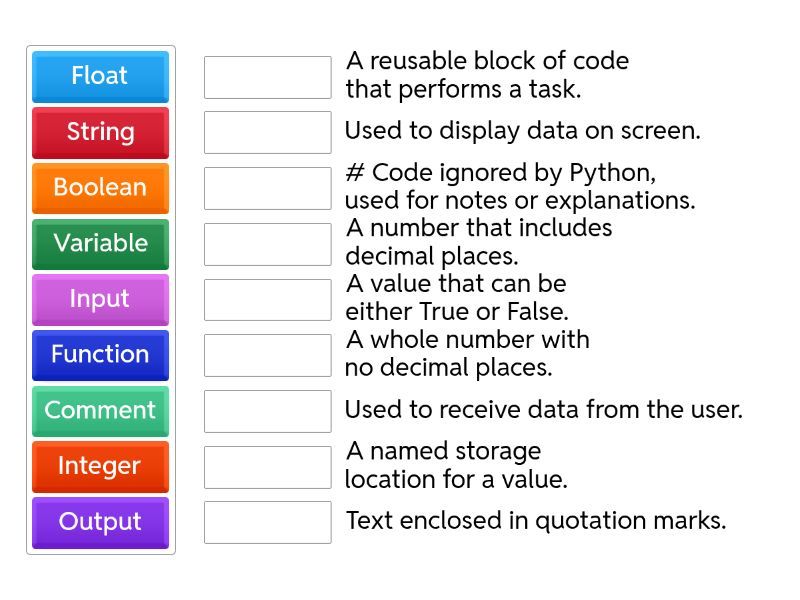800x600 pixels.
Task: Choose the purple Input tile
Action: click(100, 299)
